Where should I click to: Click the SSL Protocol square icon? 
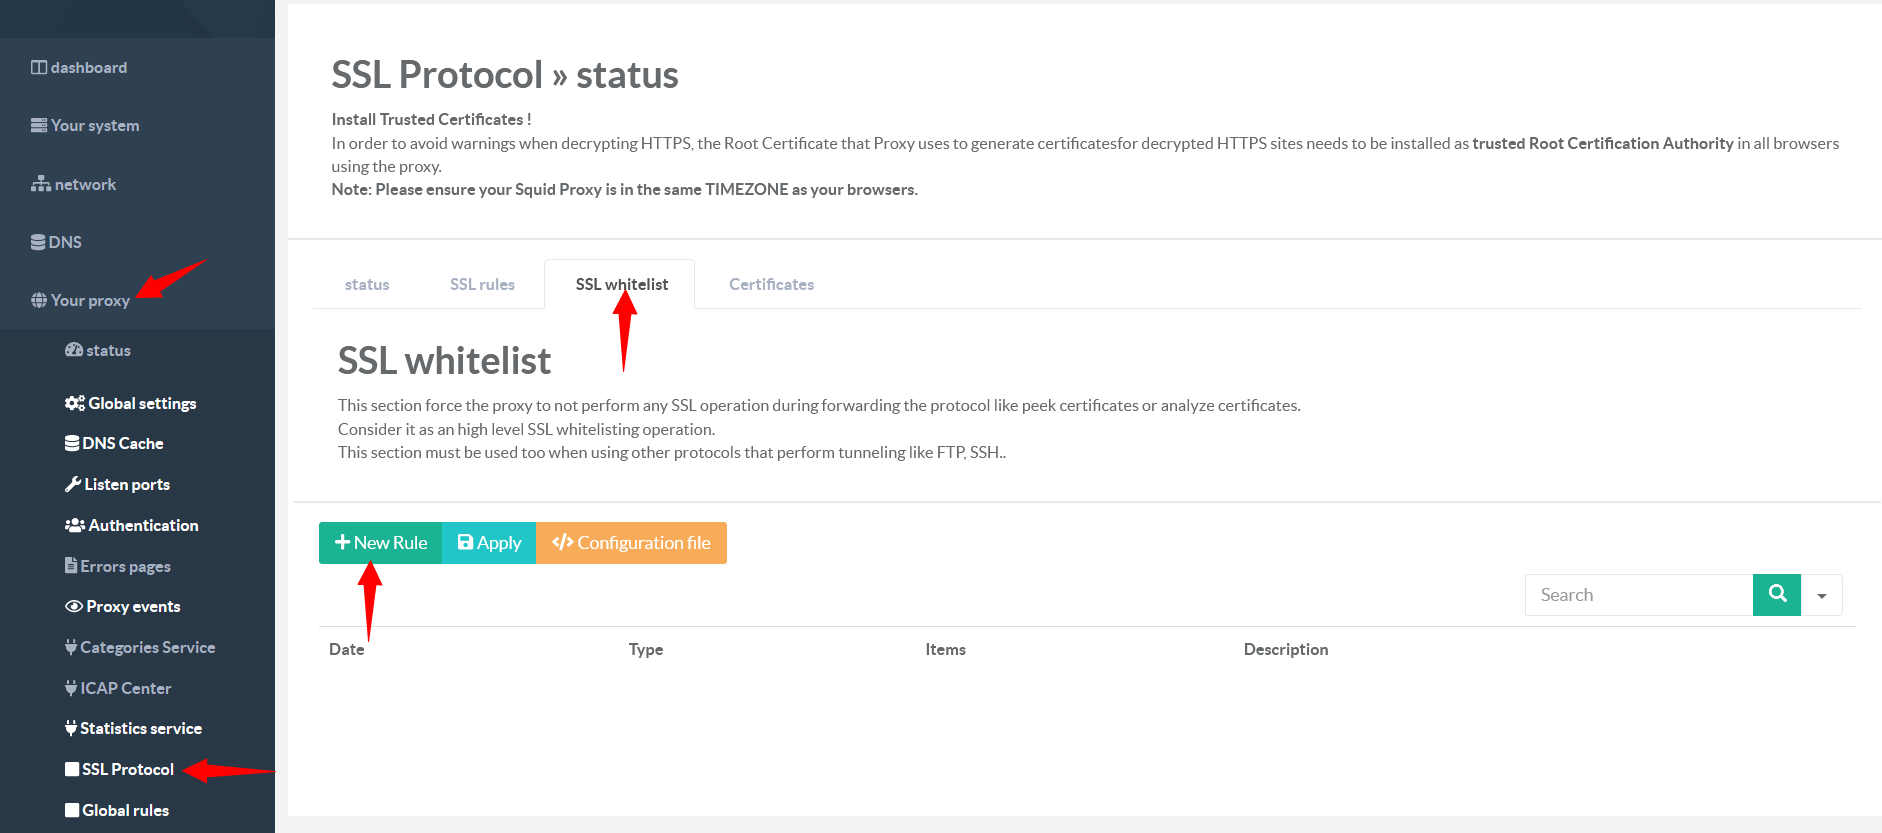[x=72, y=769]
